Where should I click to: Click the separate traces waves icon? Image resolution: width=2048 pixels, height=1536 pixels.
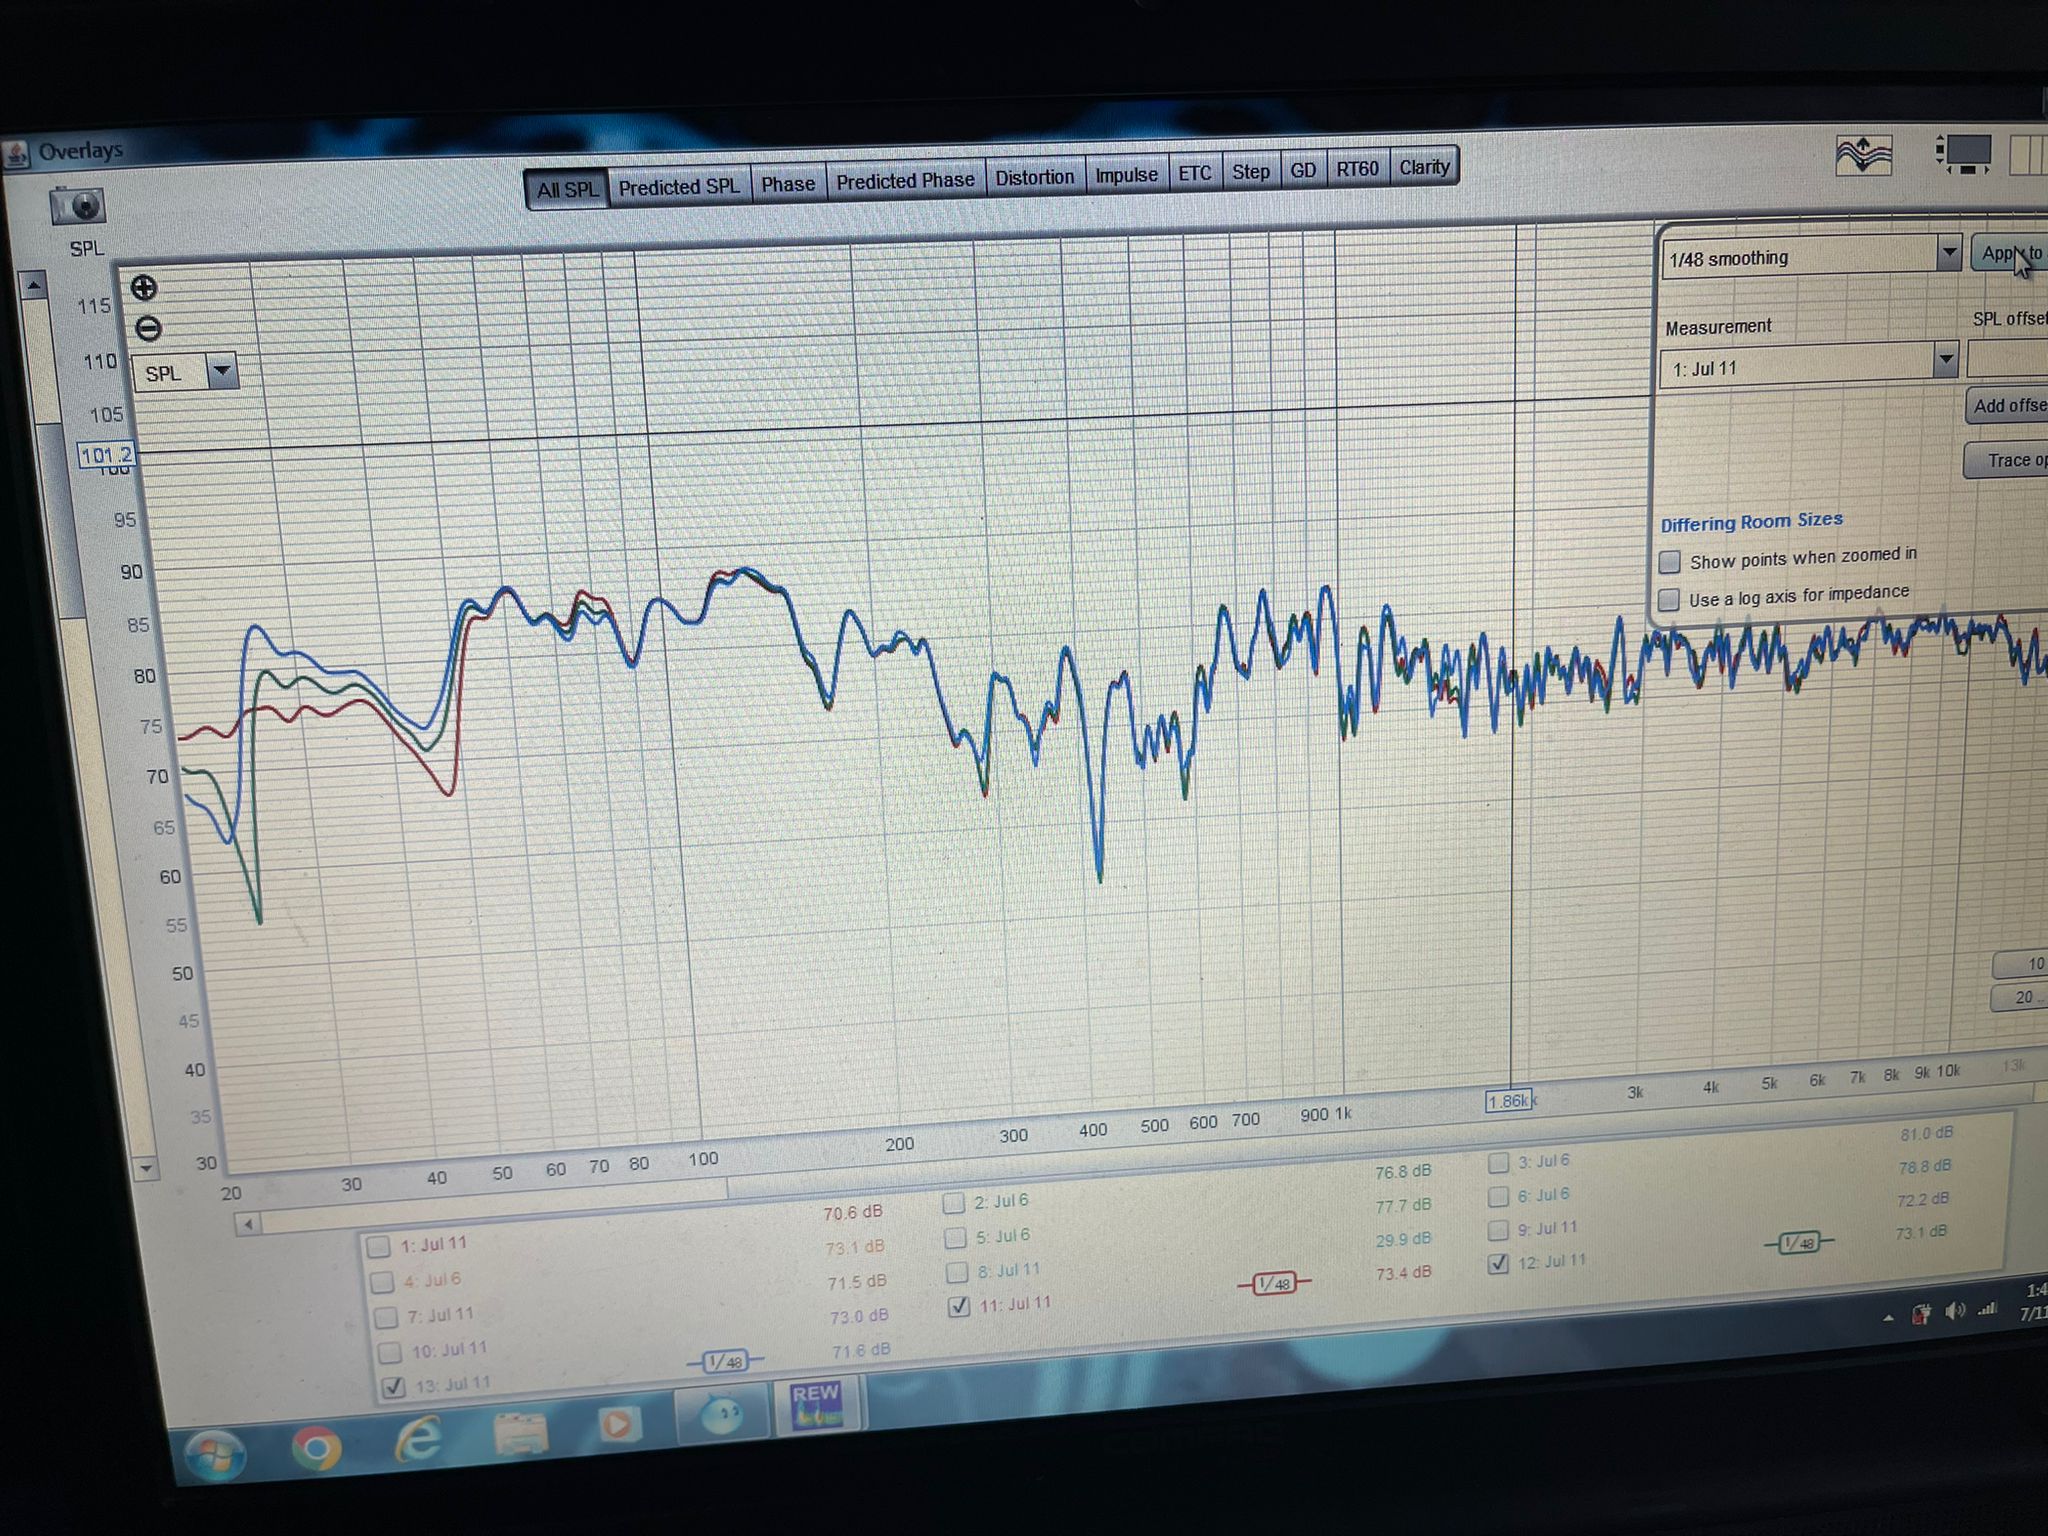pos(1864,157)
